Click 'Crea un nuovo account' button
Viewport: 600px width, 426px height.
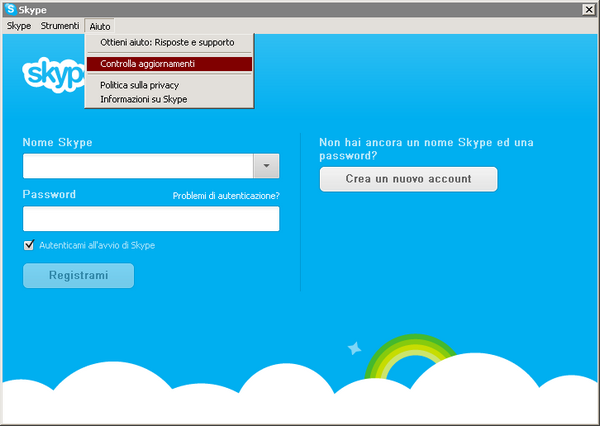(x=408, y=179)
